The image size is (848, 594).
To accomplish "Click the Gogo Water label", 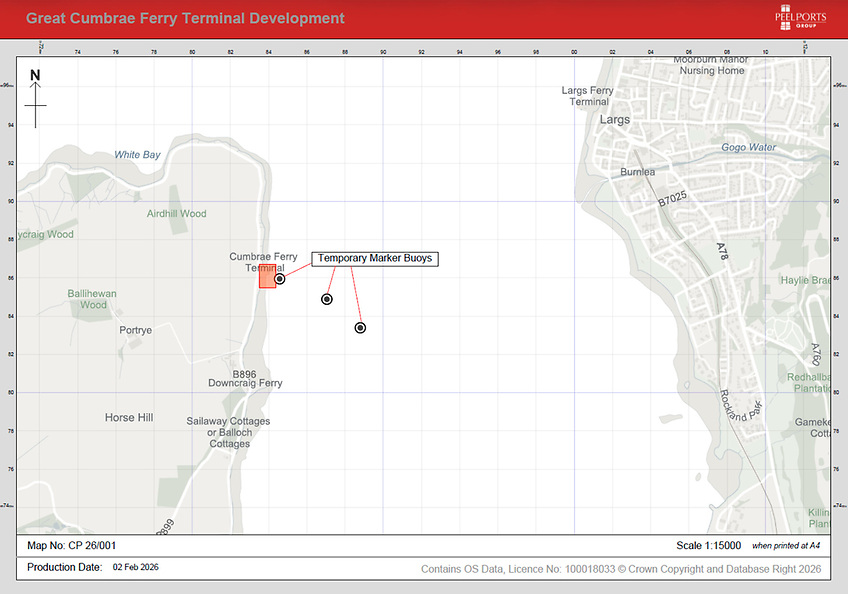I will click(x=748, y=147).
